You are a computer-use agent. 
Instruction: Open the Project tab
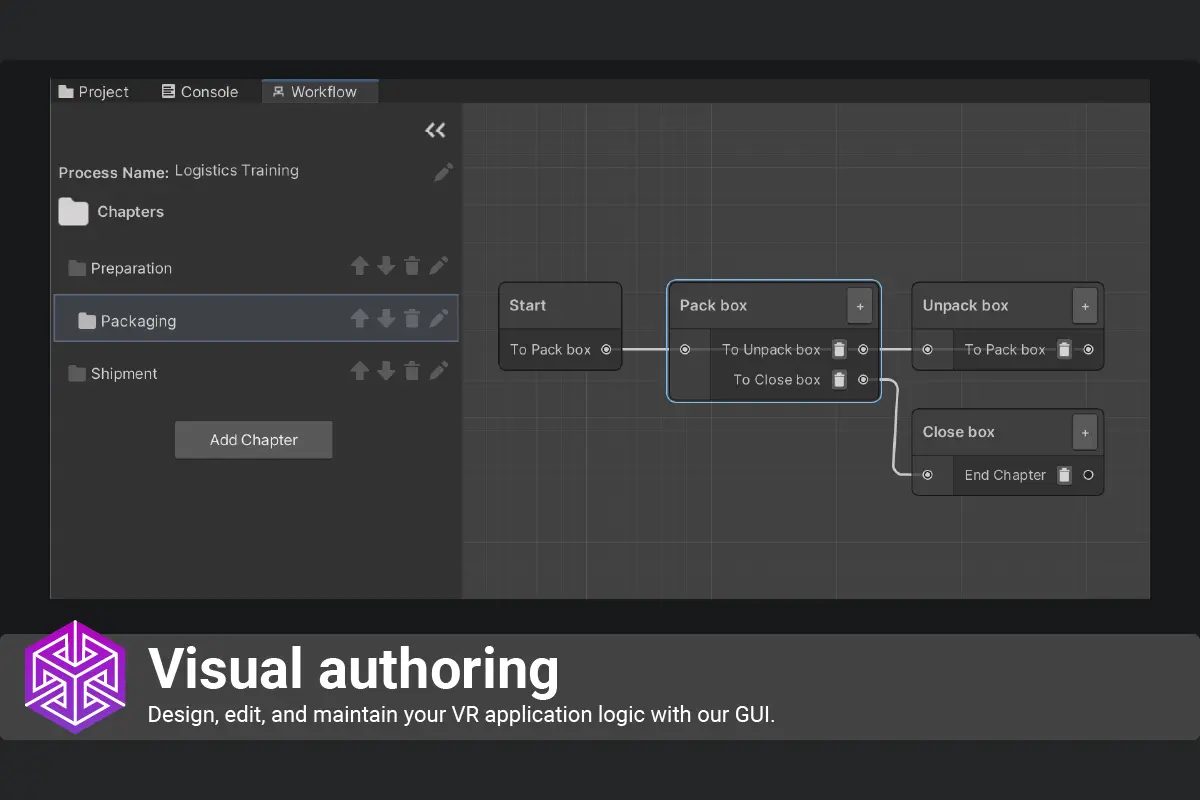[94, 92]
